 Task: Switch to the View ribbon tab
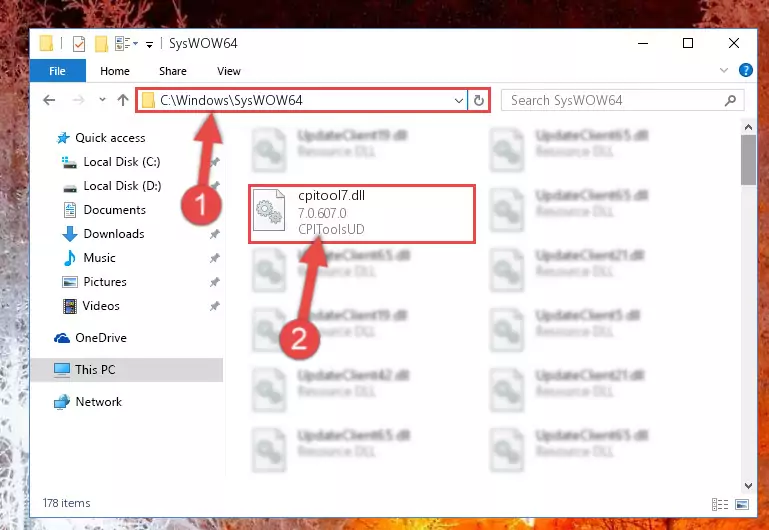coord(229,71)
